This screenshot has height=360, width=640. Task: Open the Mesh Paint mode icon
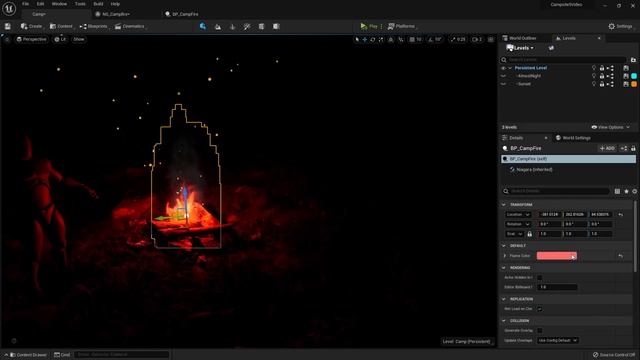[247, 27]
